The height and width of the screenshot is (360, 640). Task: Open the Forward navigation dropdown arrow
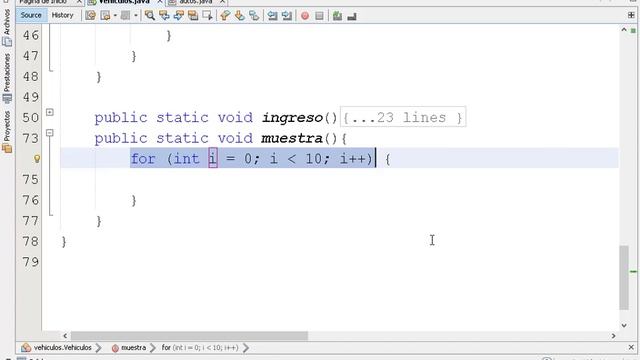136,16
